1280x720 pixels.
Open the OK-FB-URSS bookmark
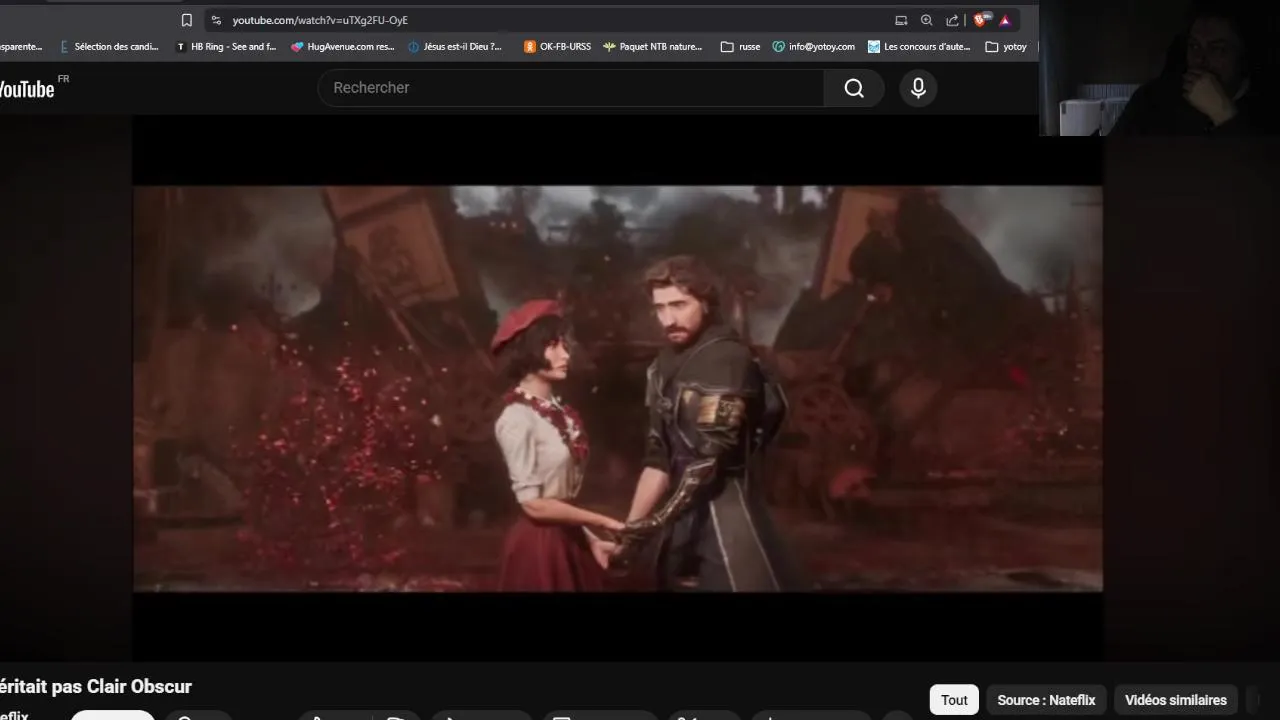click(x=558, y=46)
